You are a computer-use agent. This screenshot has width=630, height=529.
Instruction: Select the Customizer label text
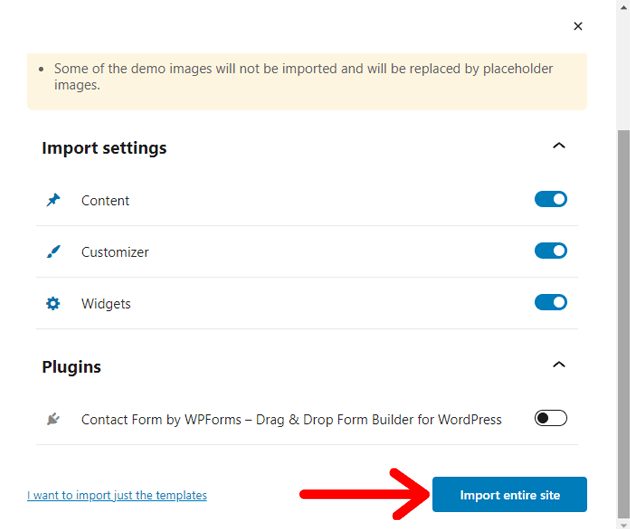[115, 253]
